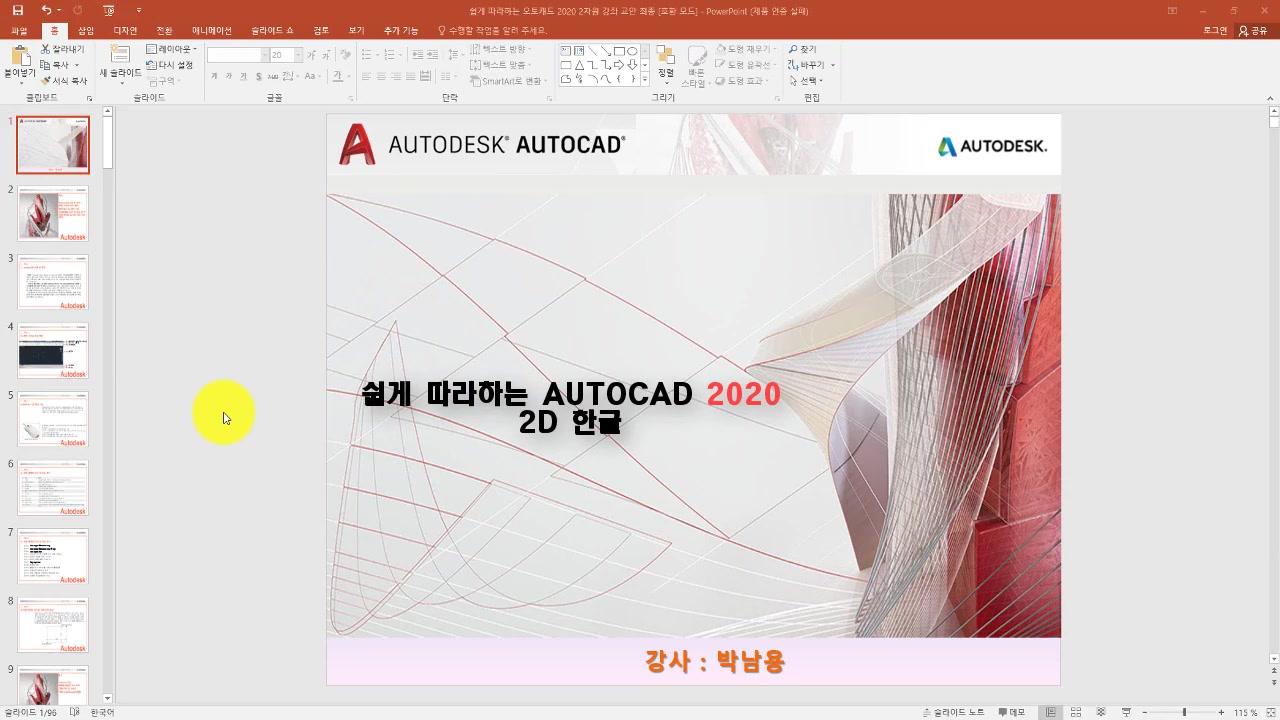Toggle the slide notes (슬라이드 노트) pane

(x=953, y=713)
